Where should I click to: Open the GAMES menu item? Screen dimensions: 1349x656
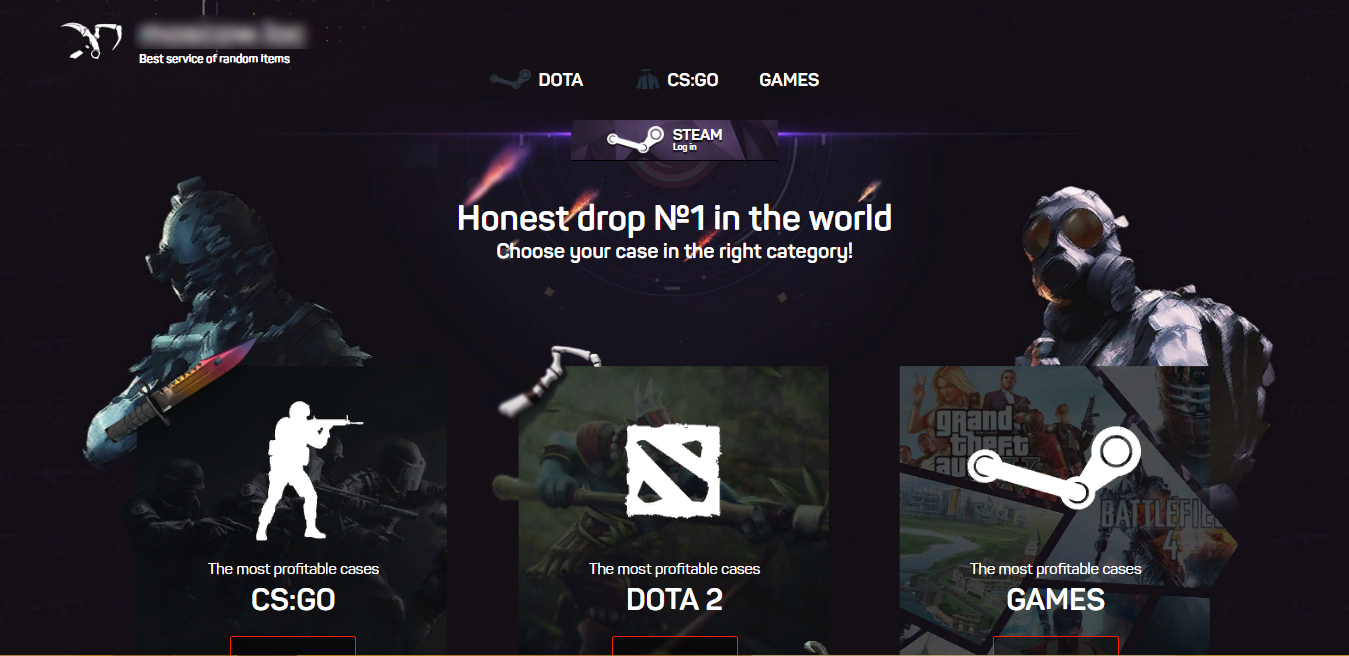click(x=789, y=80)
